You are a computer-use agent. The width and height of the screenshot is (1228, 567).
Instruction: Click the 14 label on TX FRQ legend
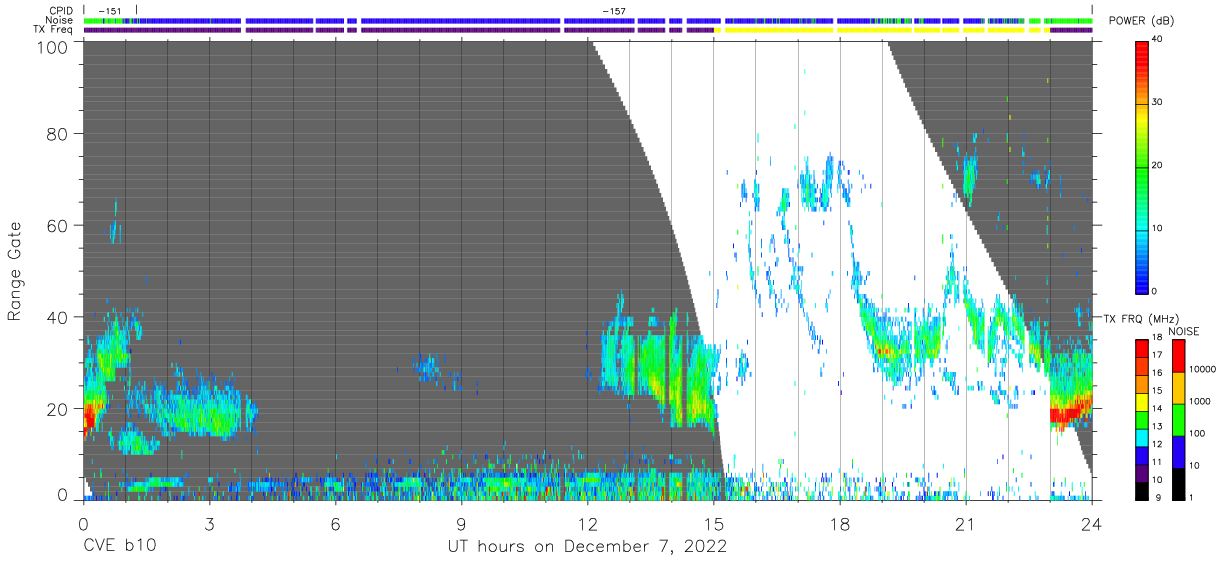(x=1157, y=408)
